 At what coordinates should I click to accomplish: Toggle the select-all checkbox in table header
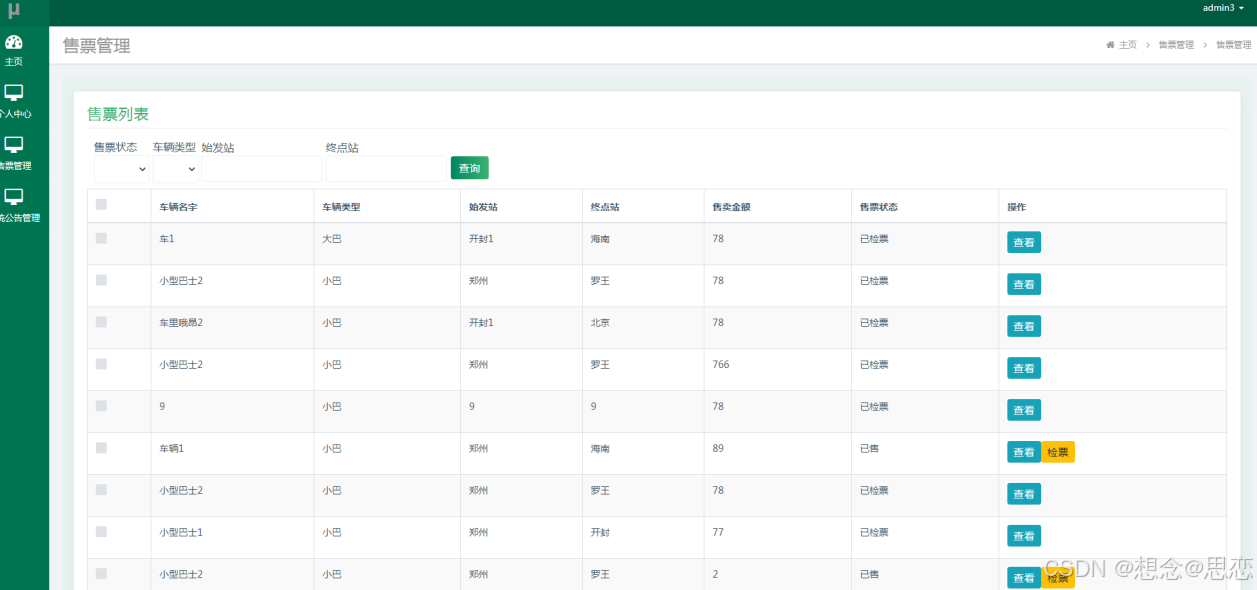101,205
